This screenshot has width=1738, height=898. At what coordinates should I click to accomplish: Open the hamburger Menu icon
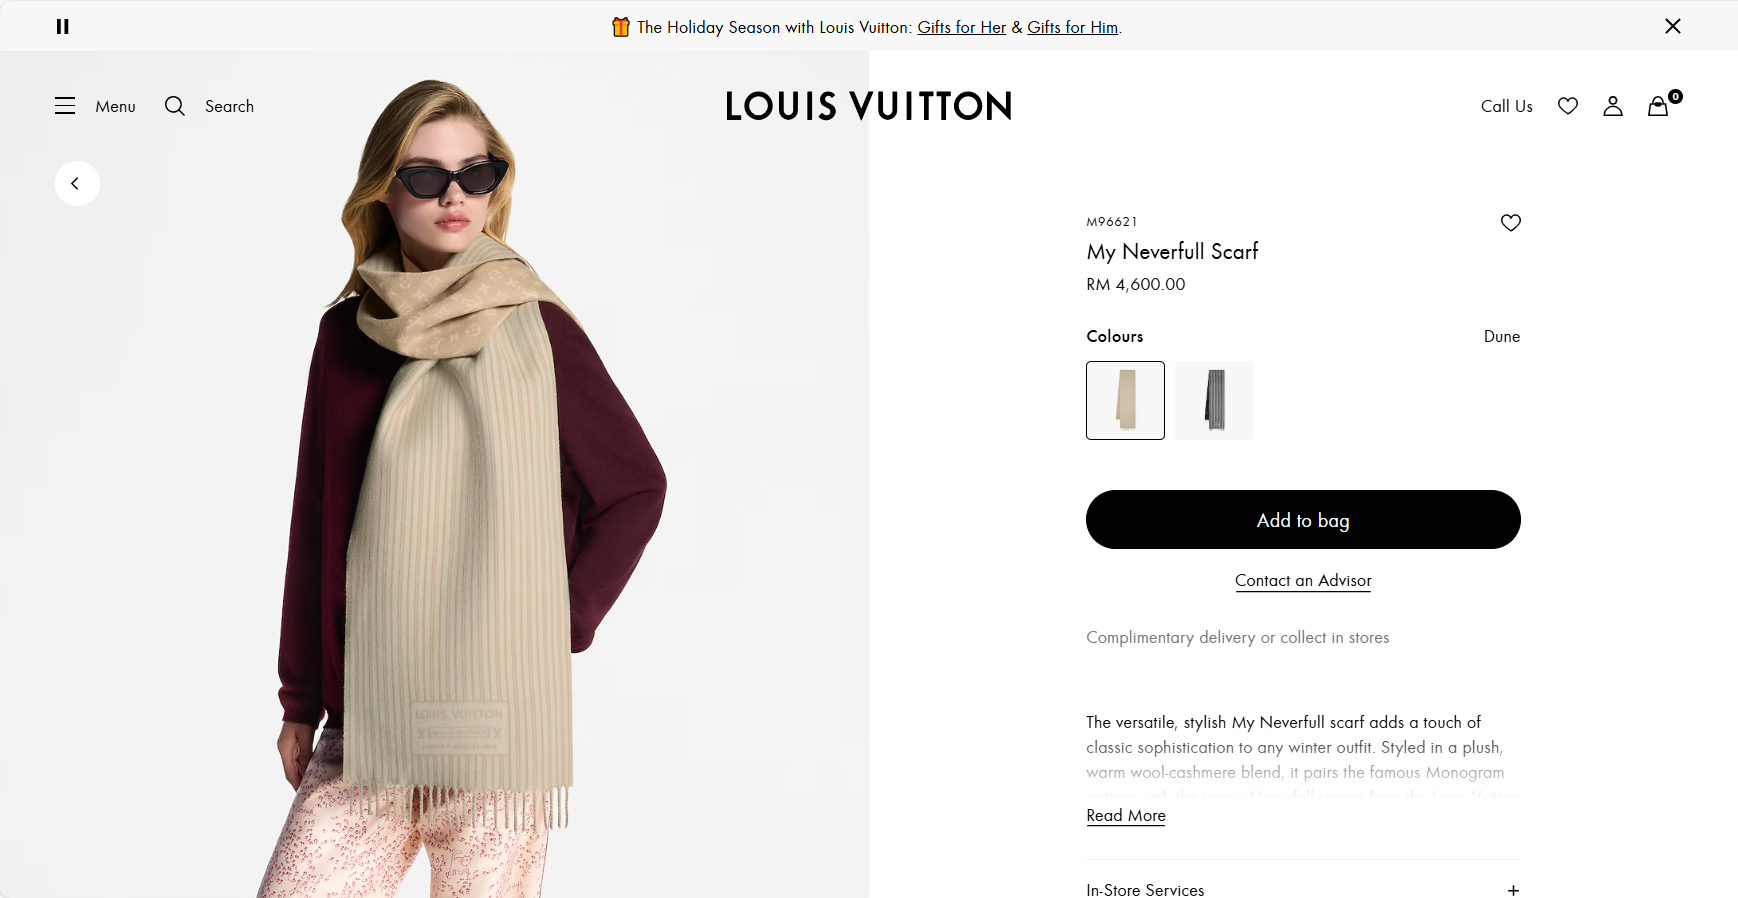65,106
